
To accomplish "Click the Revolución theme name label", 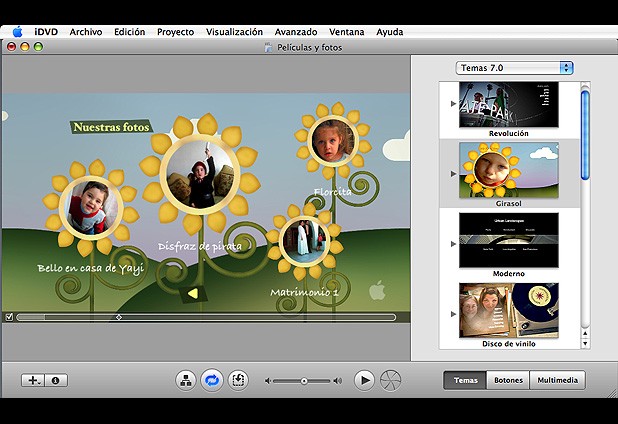I will (x=509, y=134).
